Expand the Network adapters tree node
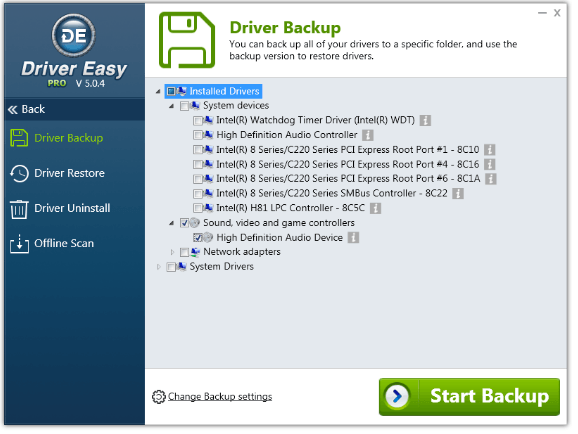The image size is (578, 434). coord(172,252)
